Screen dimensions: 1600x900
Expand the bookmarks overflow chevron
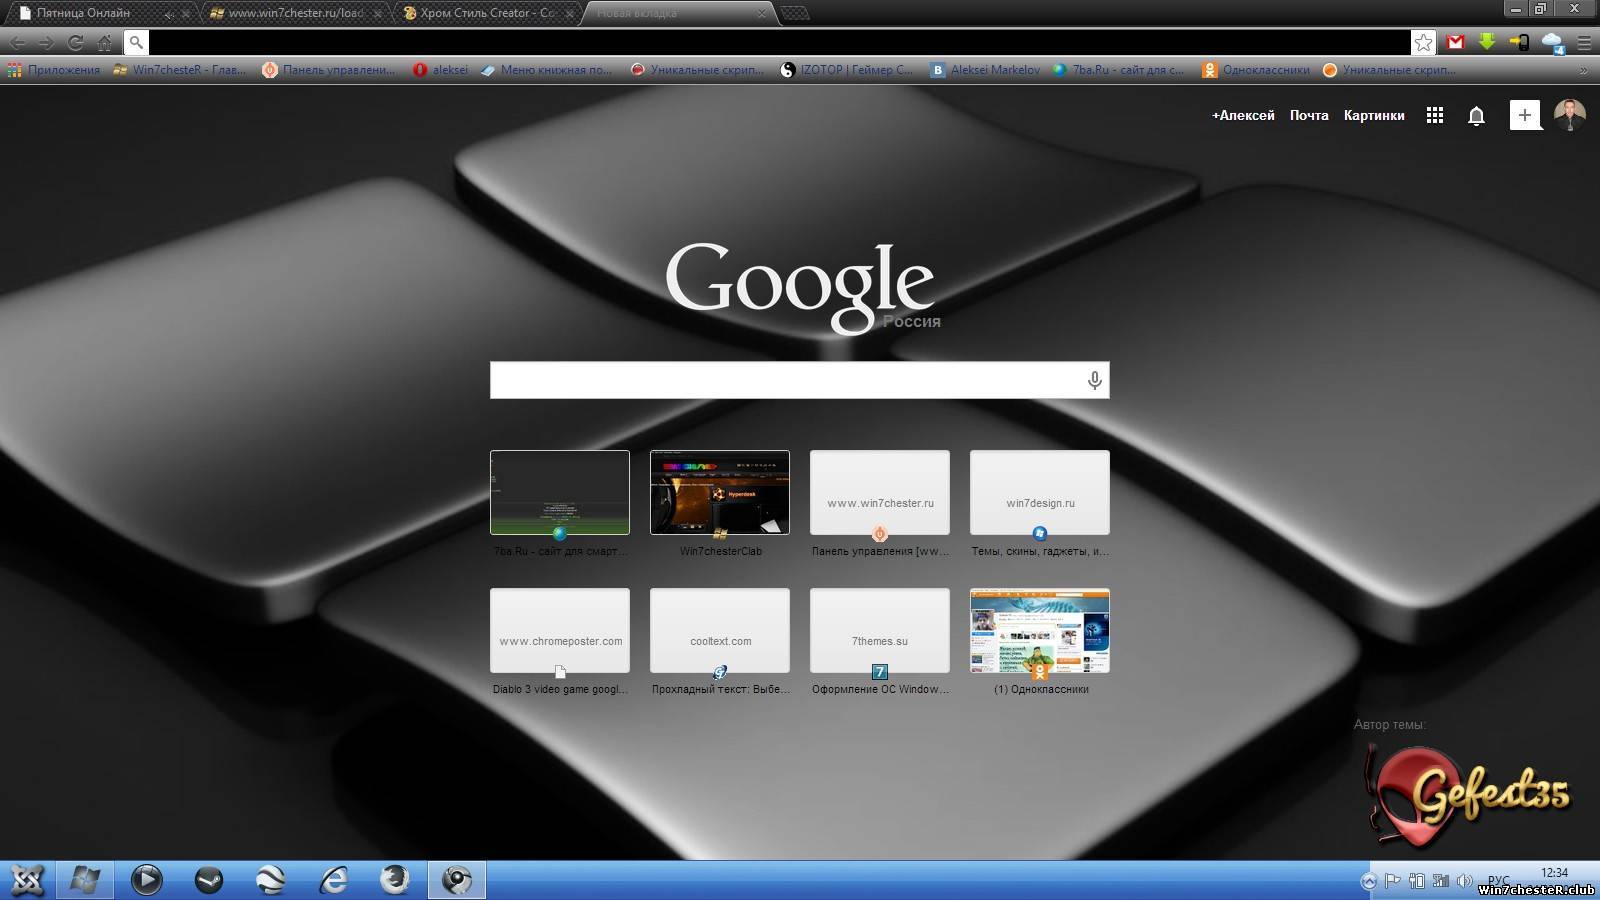tap(1583, 70)
